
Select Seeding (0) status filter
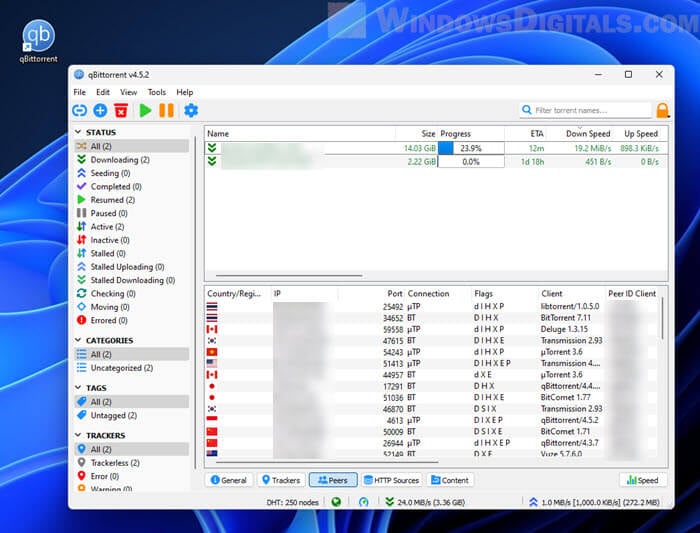pyautogui.click(x=132, y=173)
